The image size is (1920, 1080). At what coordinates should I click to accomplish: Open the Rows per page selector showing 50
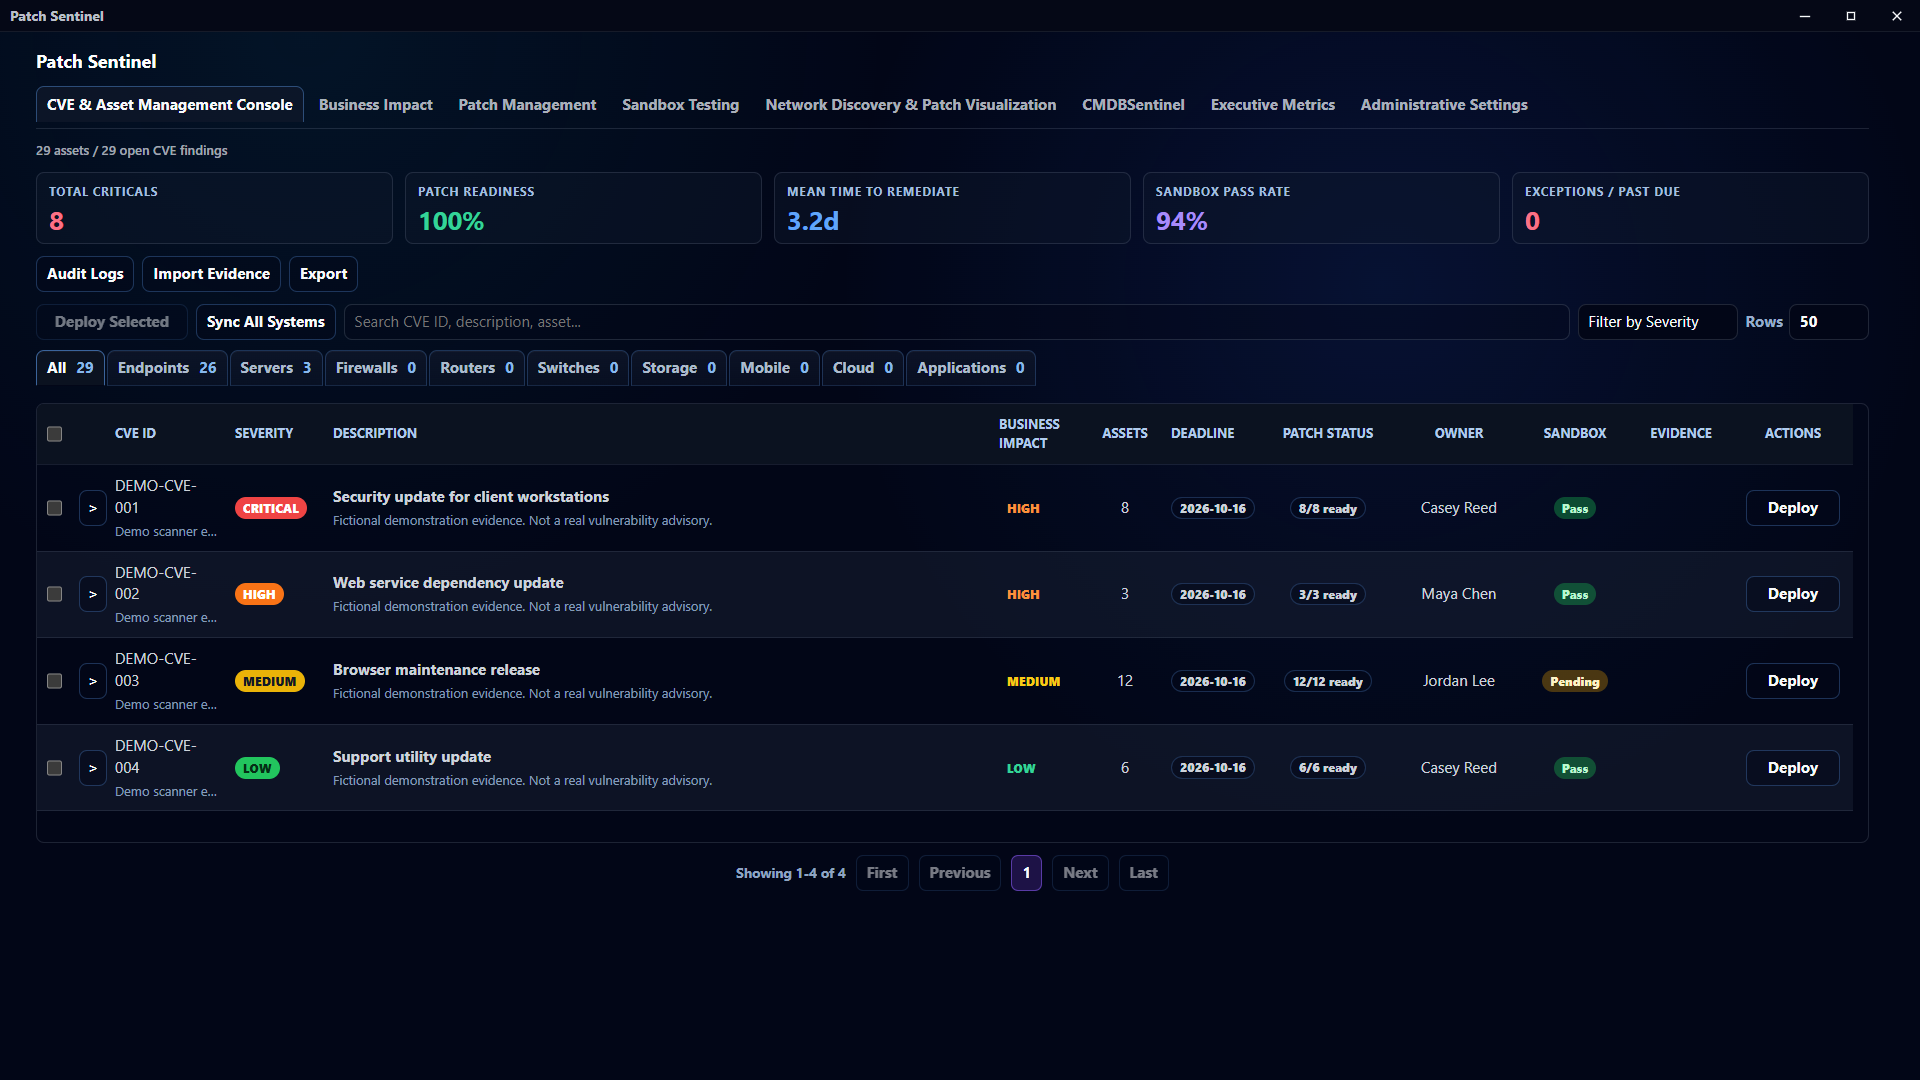coord(1828,322)
